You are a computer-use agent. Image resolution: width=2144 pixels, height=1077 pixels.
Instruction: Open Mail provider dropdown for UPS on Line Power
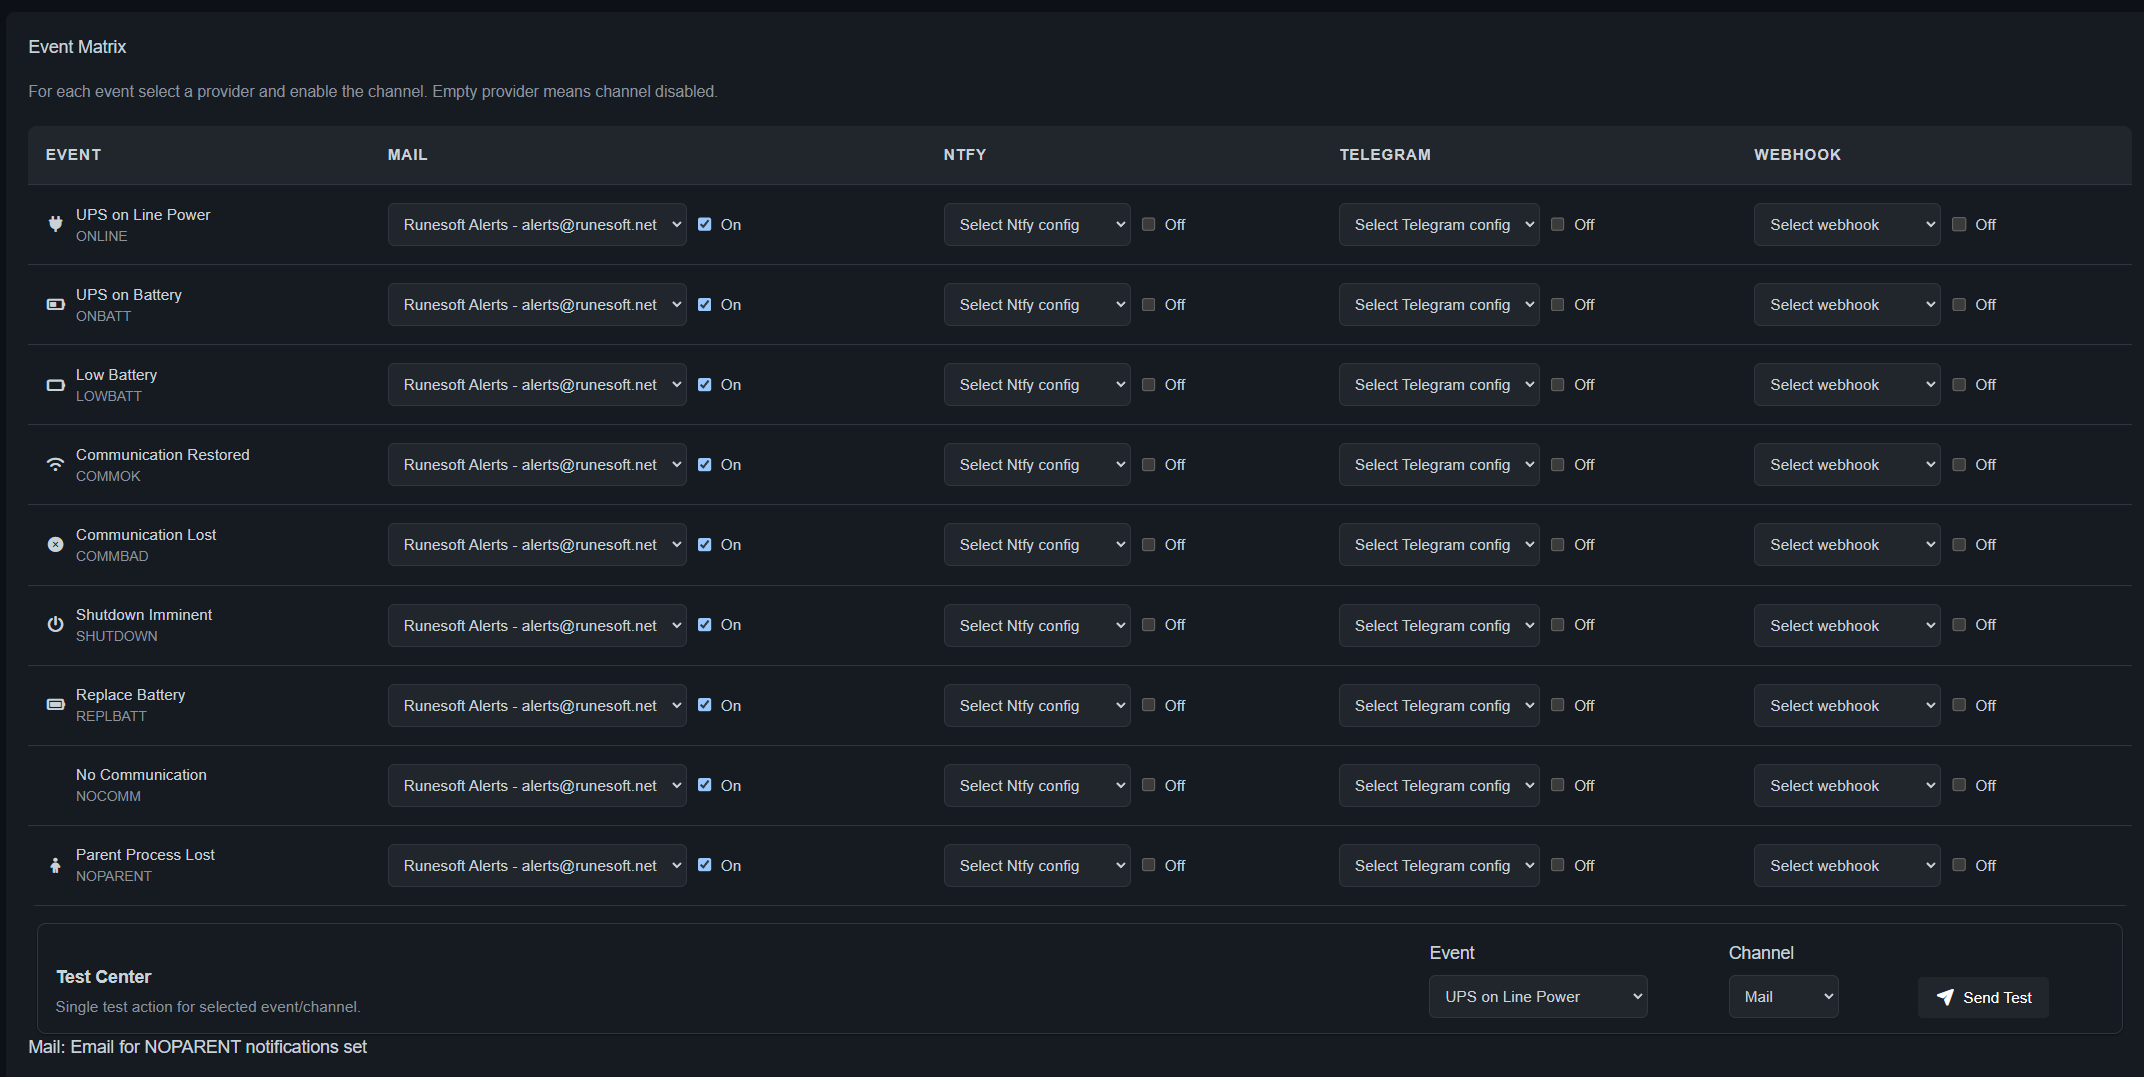click(x=537, y=225)
